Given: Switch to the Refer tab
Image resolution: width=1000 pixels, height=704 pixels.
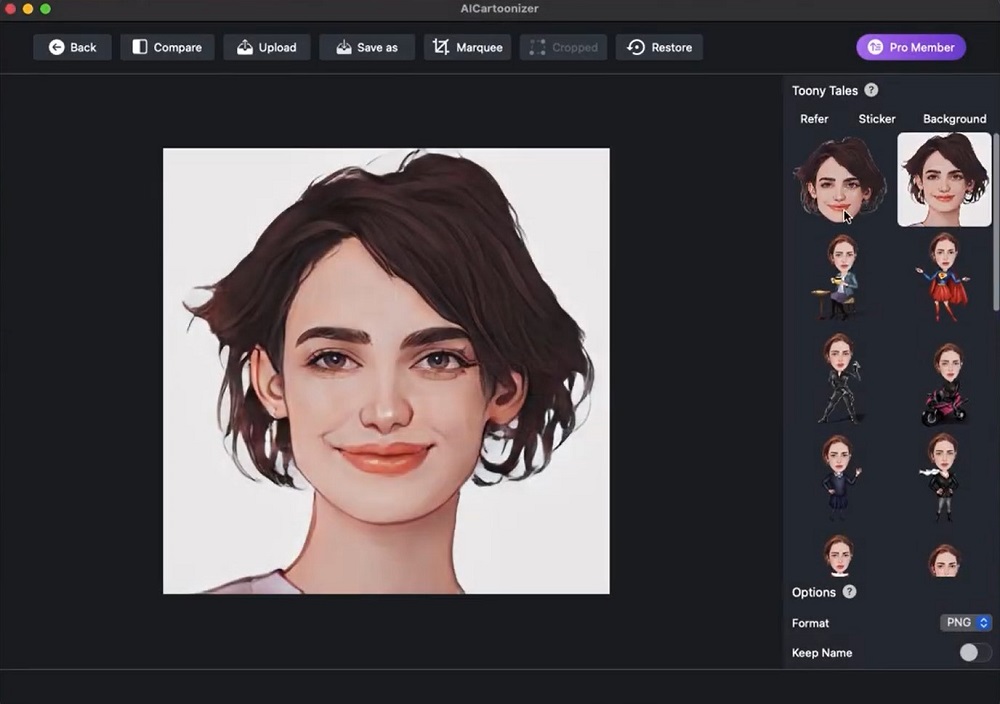Looking at the screenshot, I should click(x=813, y=118).
